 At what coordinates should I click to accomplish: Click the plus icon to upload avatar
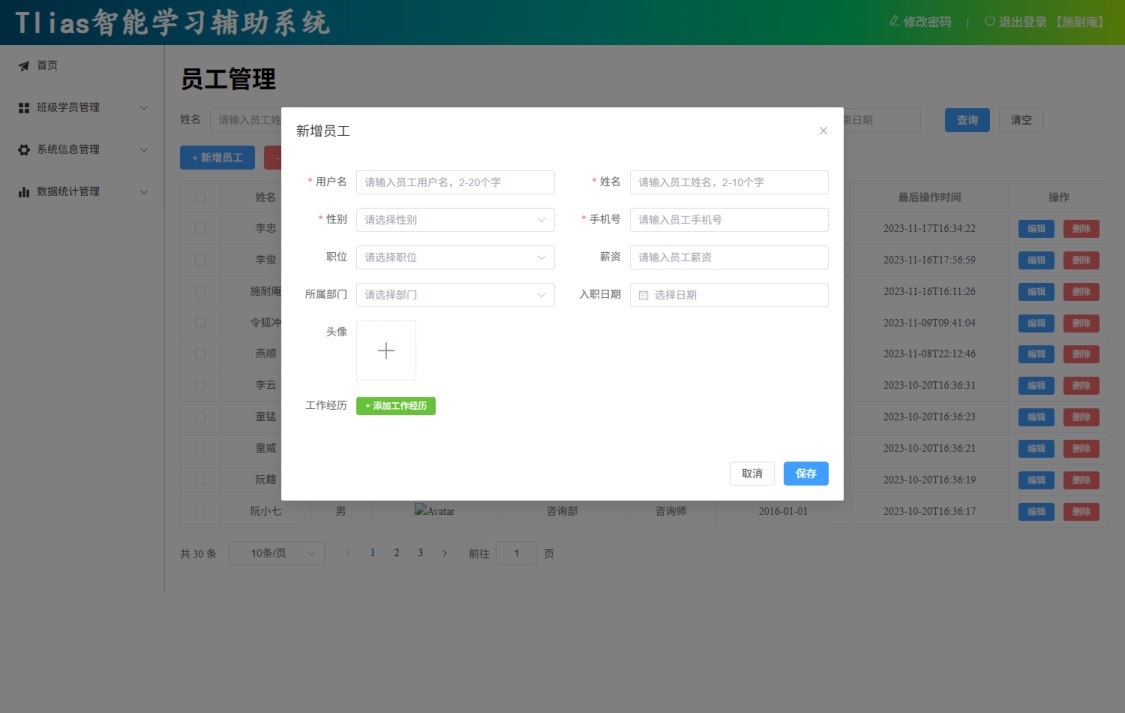[x=386, y=350]
